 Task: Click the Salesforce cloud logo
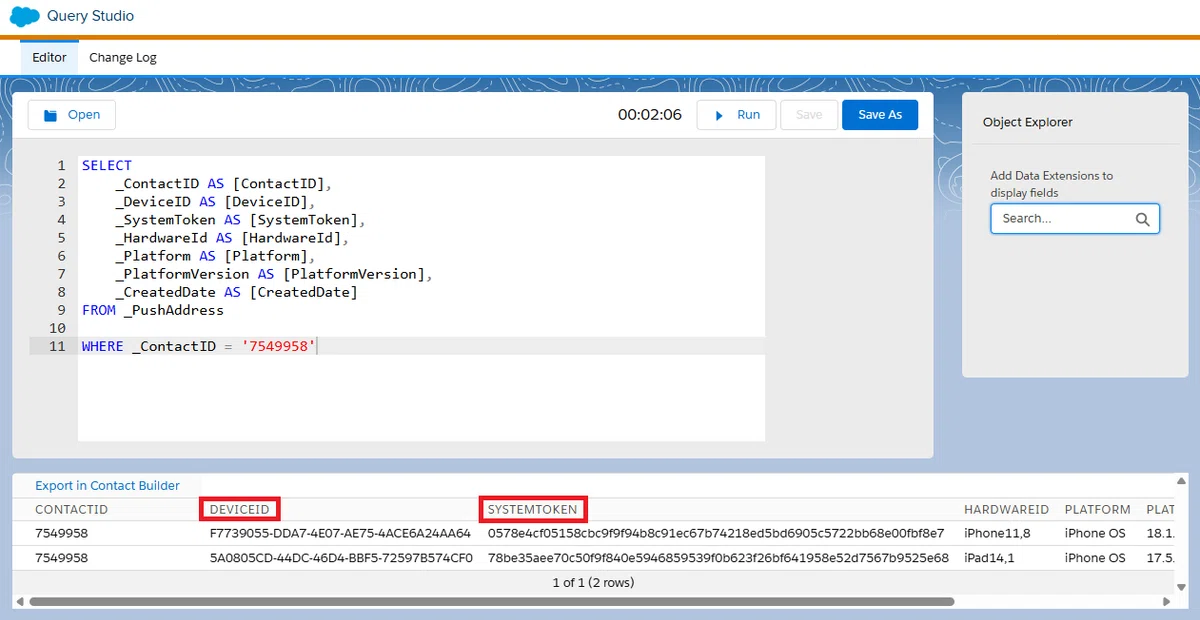[24, 16]
